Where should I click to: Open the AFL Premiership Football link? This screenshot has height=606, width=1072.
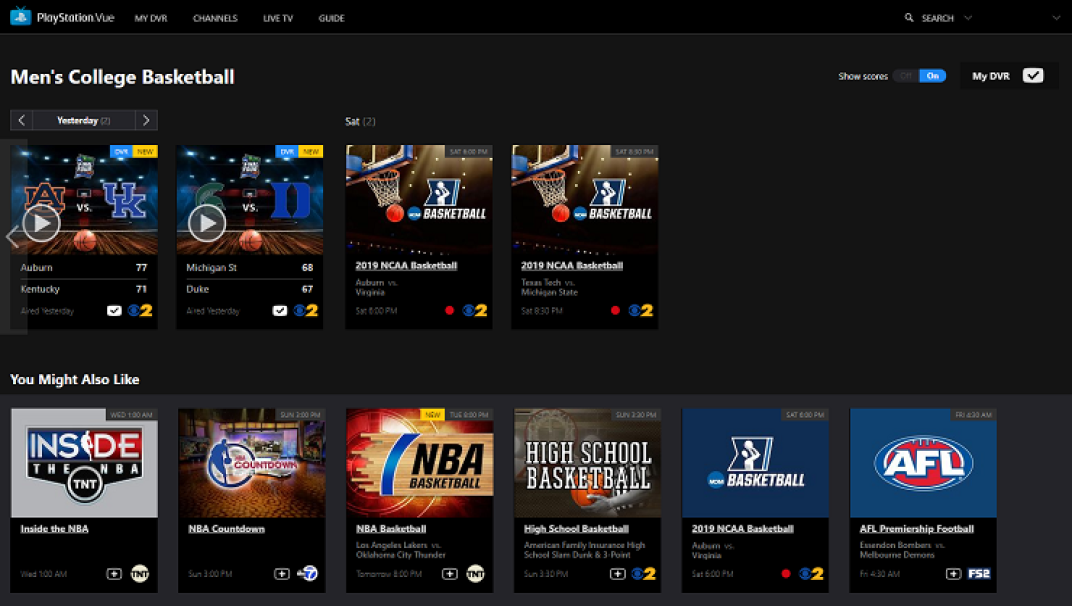(917, 529)
